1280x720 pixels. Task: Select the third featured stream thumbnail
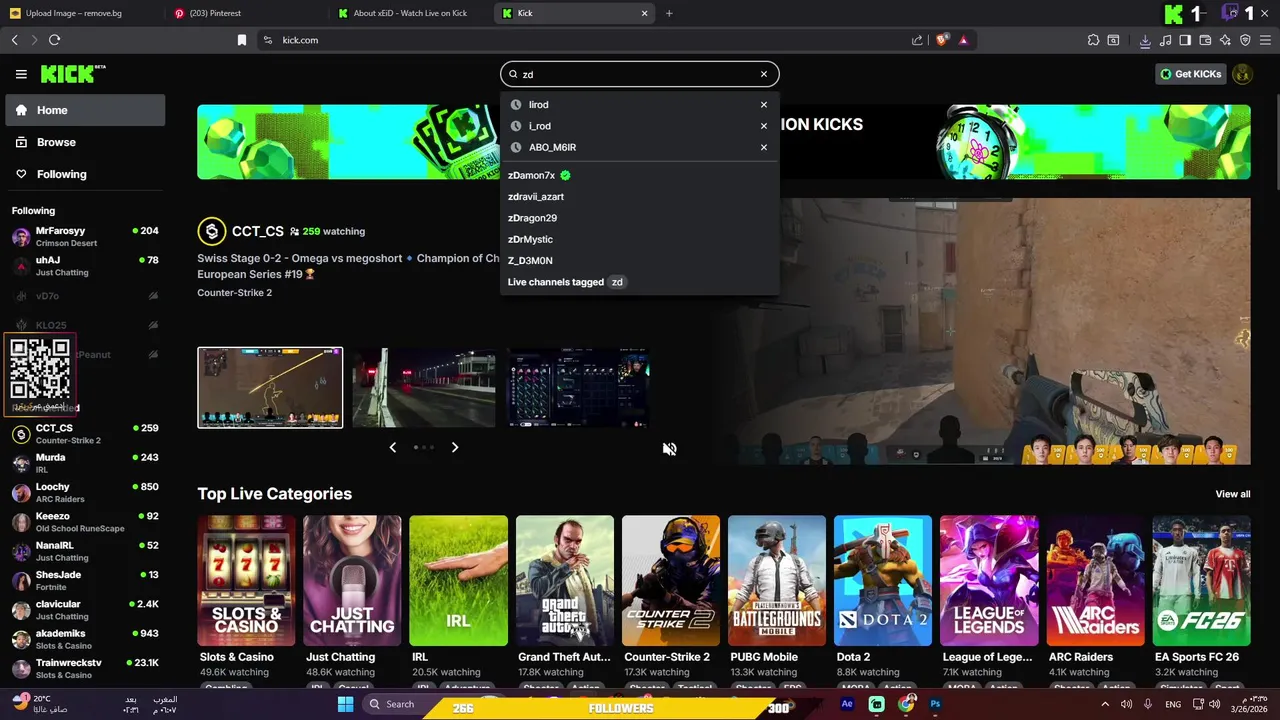click(x=577, y=388)
